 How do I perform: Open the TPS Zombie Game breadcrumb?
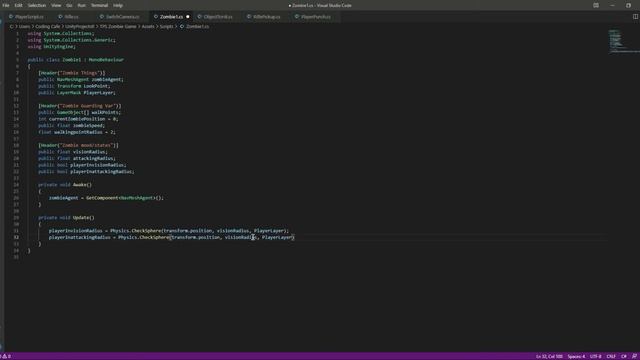click(118, 27)
